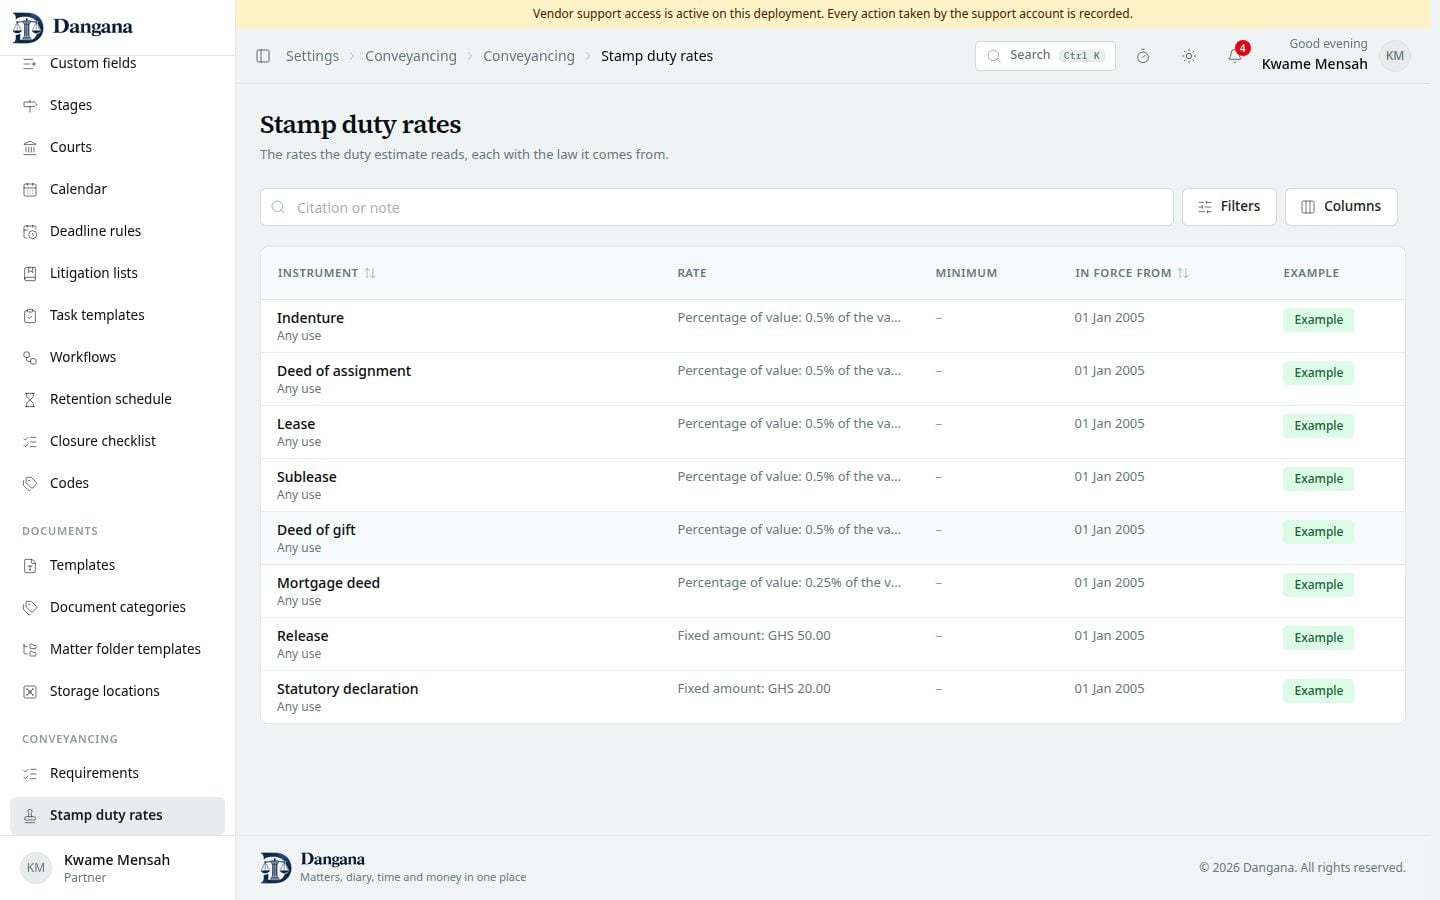Select the Sublease instrument name
Image resolution: width=1440 pixels, height=900 pixels.
(307, 477)
